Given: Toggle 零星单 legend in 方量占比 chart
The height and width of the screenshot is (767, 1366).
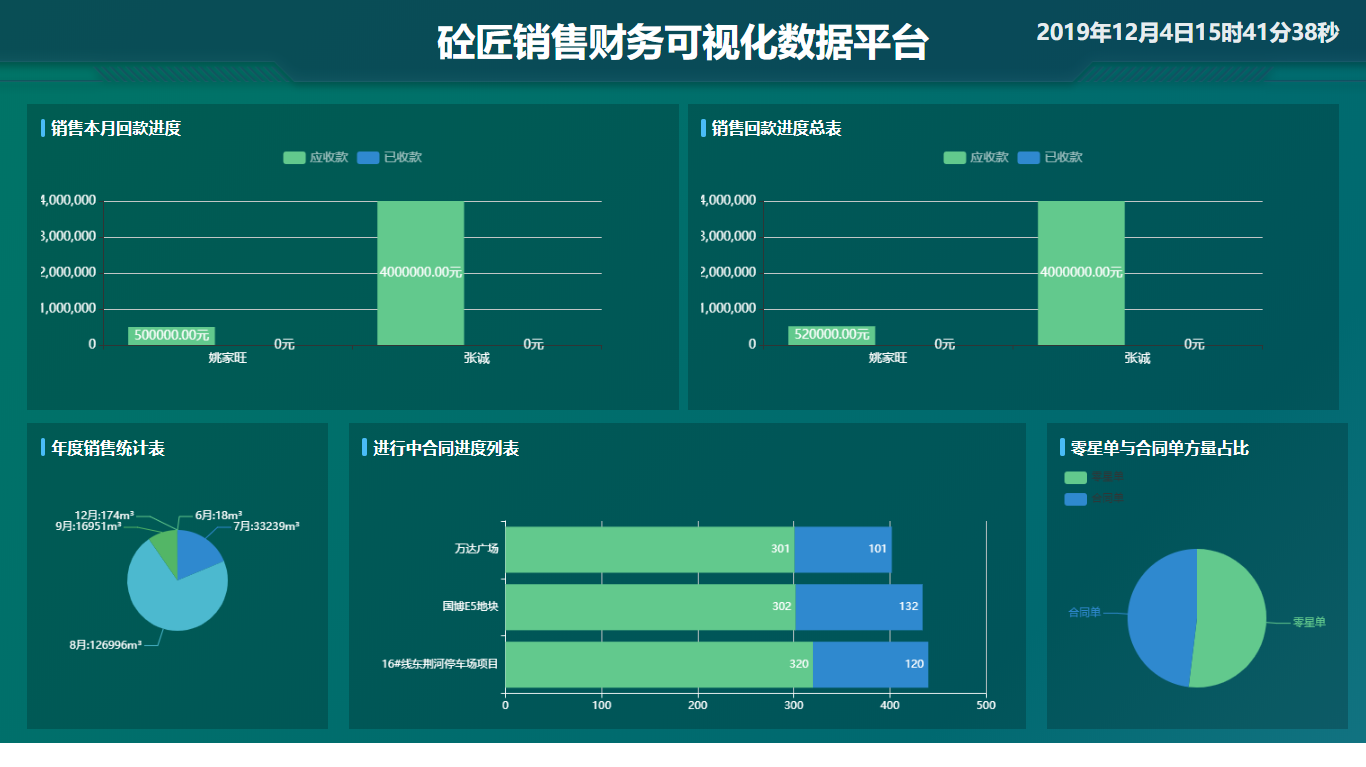Looking at the screenshot, I should tap(1095, 478).
